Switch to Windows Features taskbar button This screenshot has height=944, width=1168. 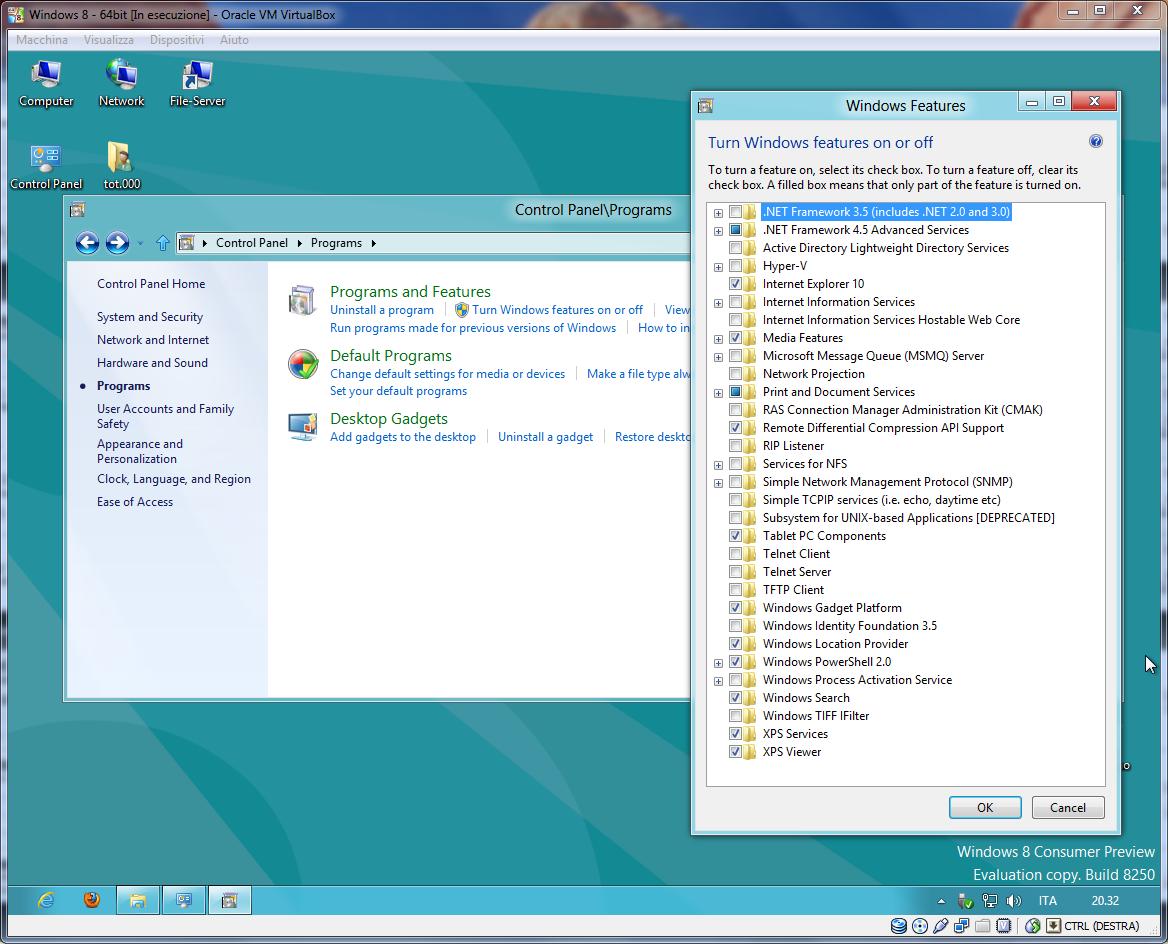point(229,900)
